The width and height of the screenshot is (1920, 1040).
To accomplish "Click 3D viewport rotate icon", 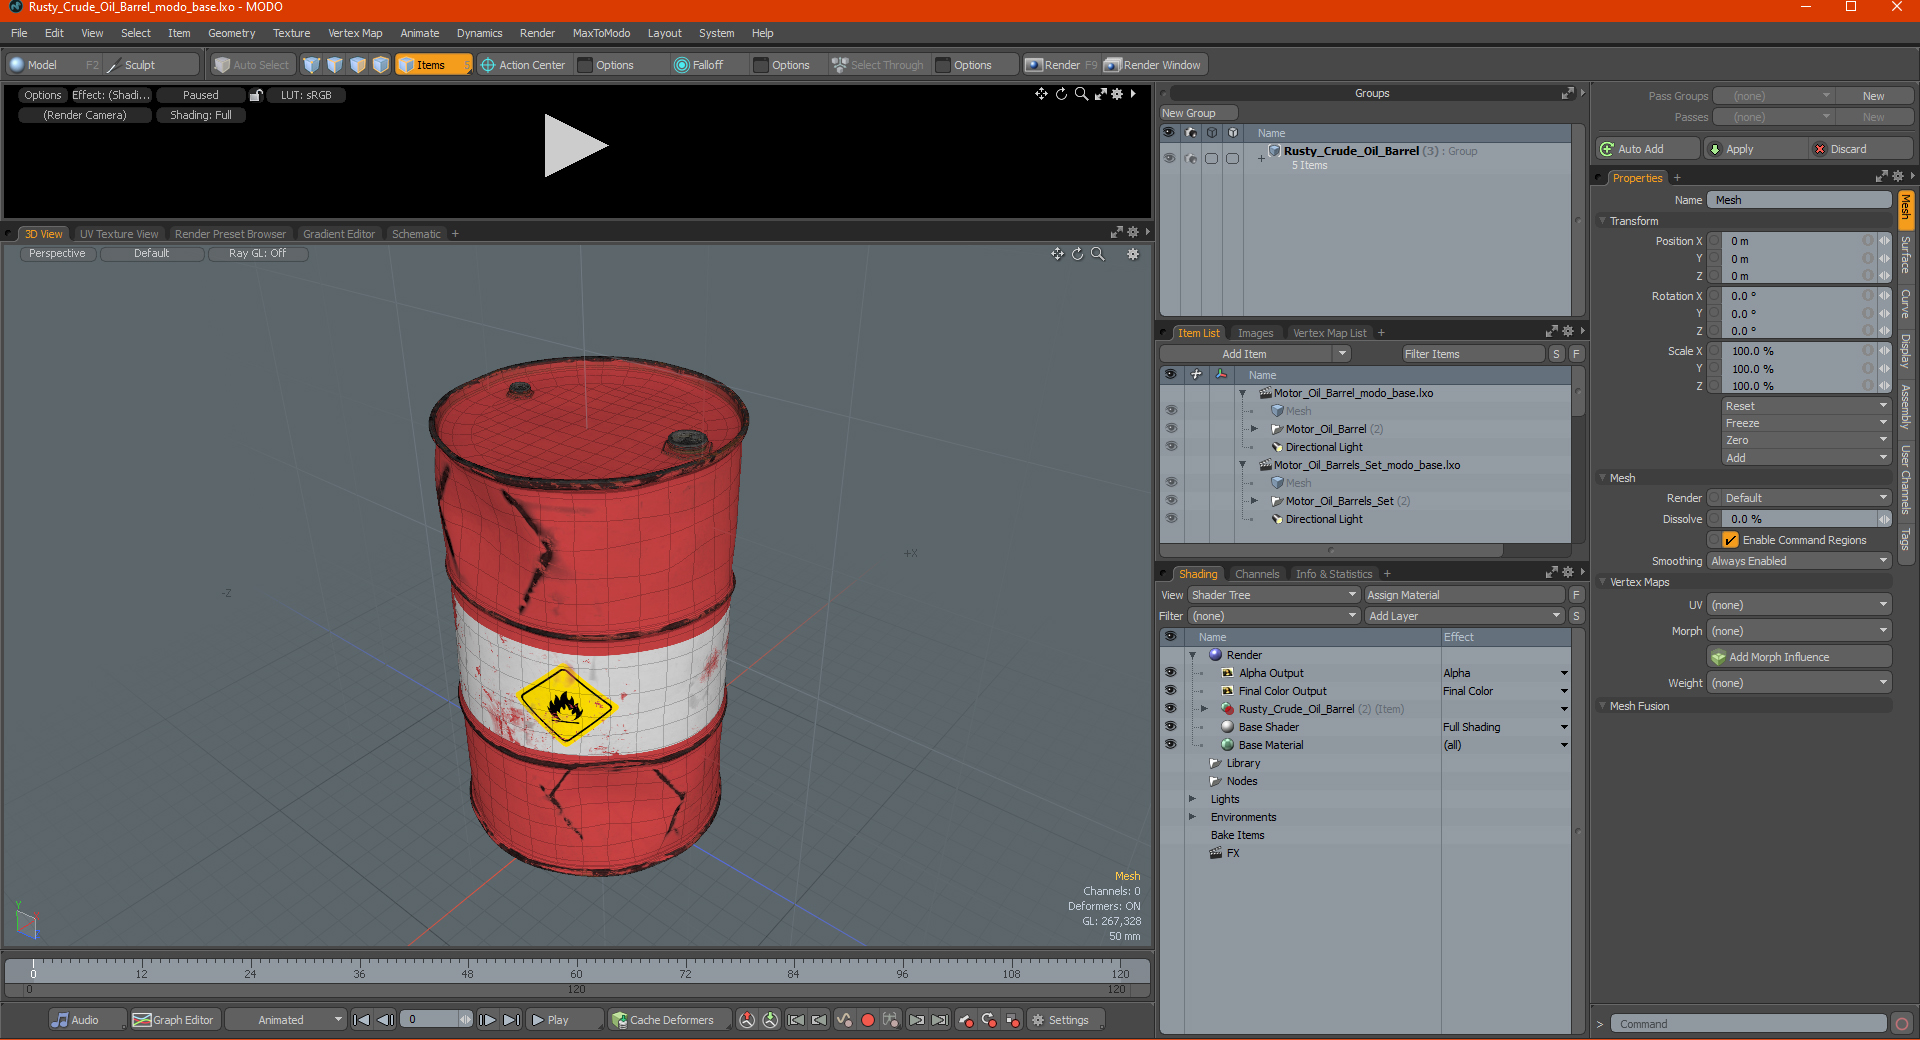I will (x=1077, y=254).
